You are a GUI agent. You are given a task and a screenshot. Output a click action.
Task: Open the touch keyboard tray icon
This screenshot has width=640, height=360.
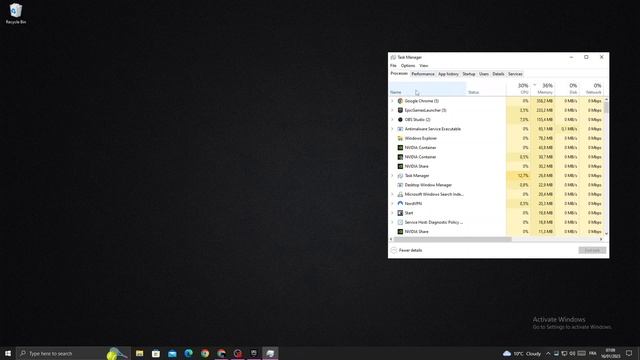pyautogui.click(x=582, y=353)
